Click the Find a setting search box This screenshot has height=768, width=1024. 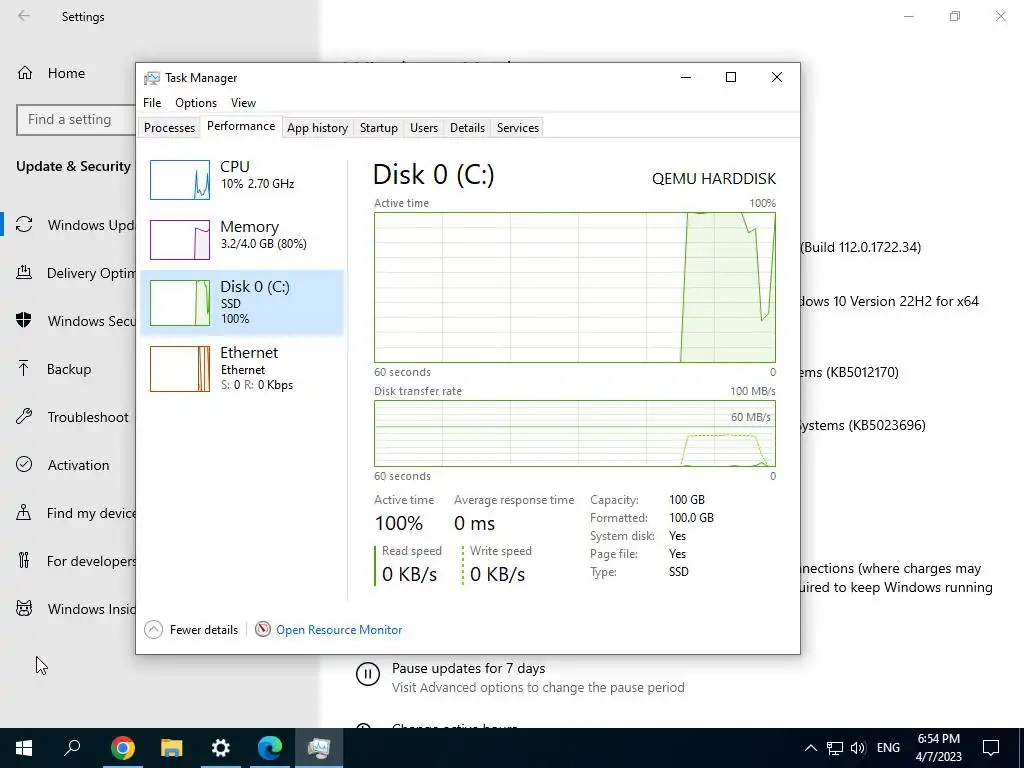pyautogui.click(x=76, y=120)
